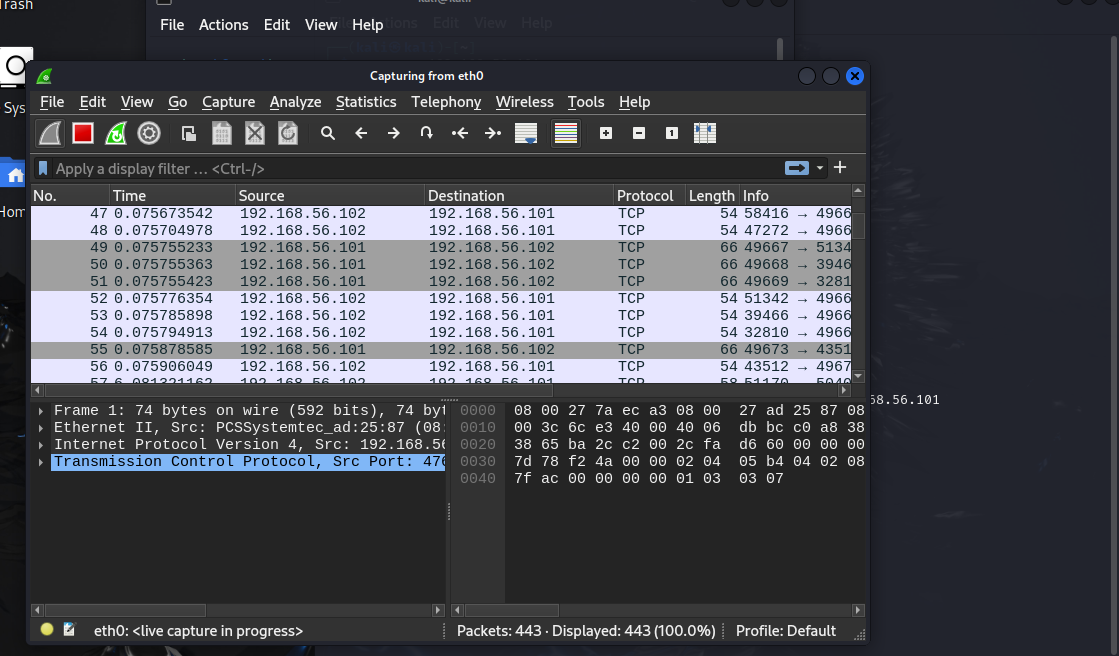Go back to previous packet arrow
The width and height of the screenshot is (1119, 656).
[x=361, y=133]
